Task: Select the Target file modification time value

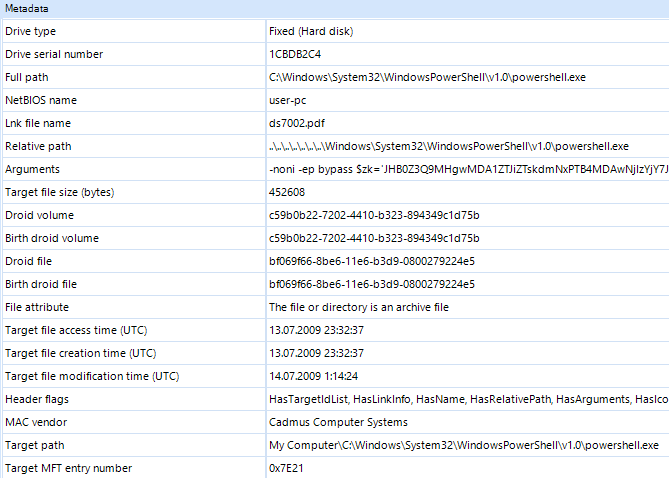Action: [313, 376]
